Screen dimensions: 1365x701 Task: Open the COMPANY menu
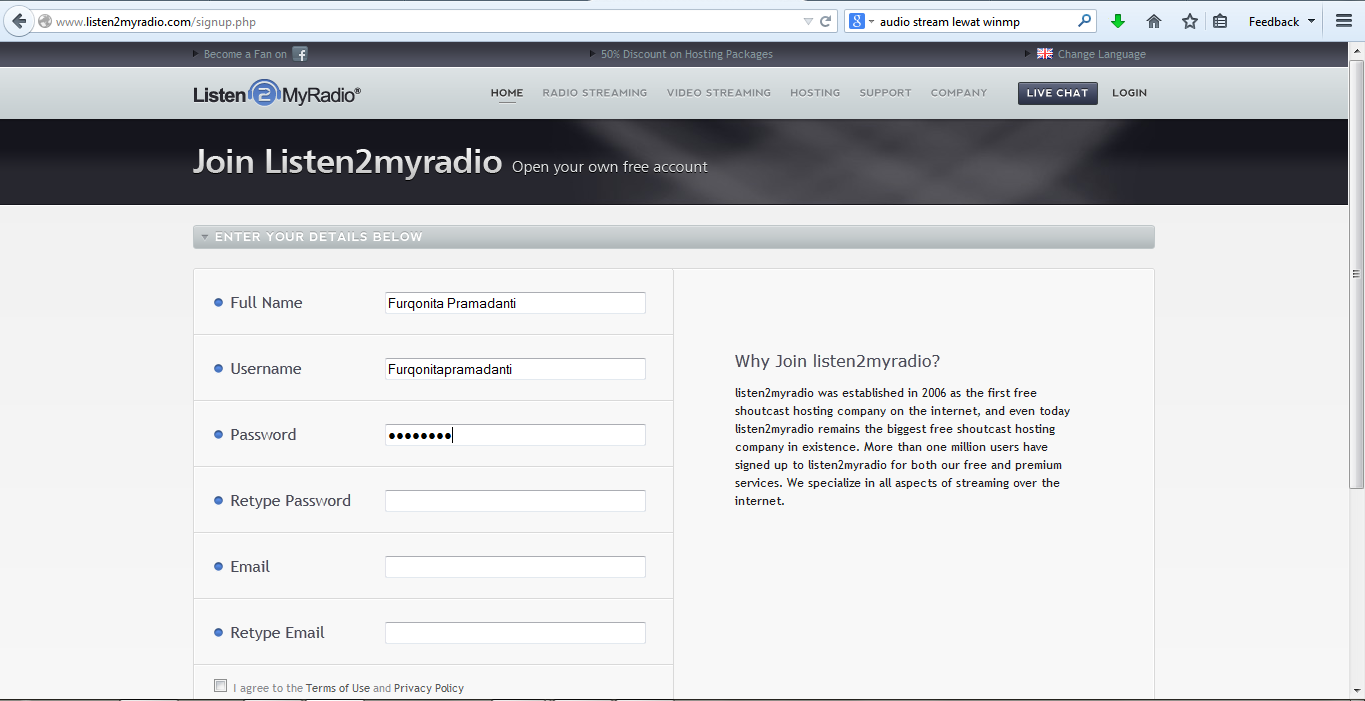point(959,93)
